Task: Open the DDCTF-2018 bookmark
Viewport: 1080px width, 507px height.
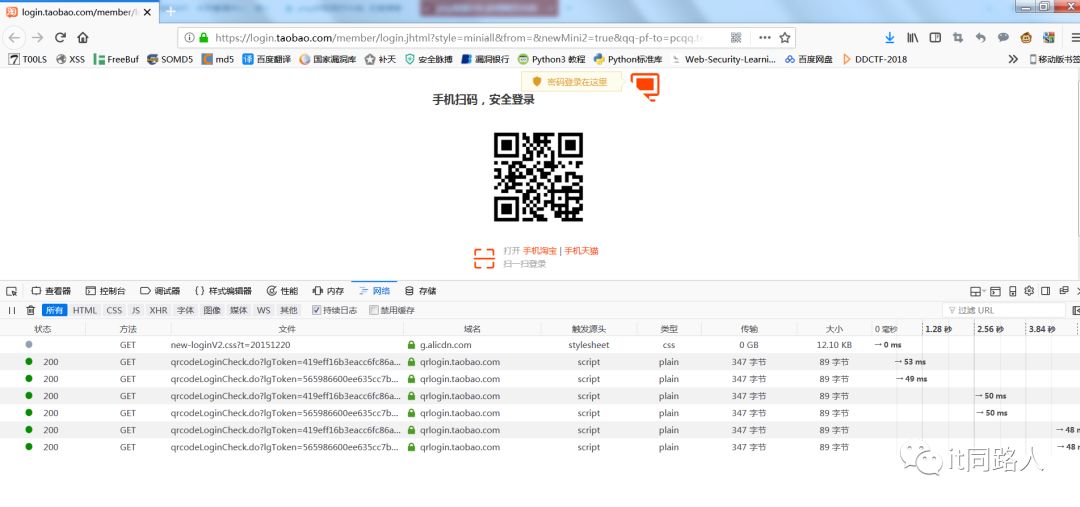Action: click(875, 59)
